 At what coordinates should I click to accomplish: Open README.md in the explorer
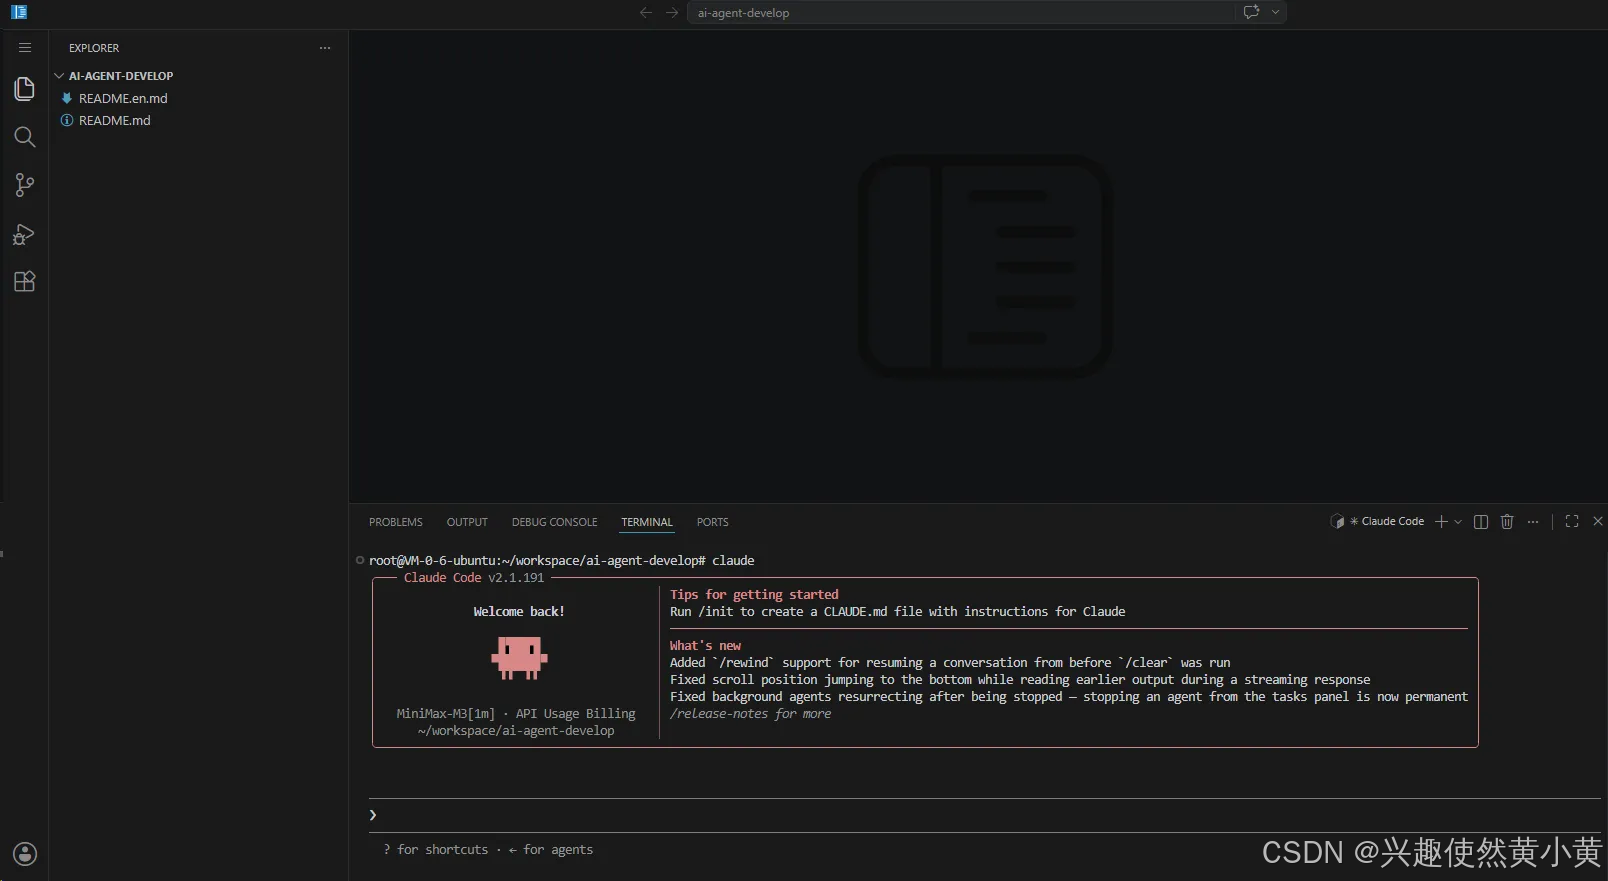[115, 120]
